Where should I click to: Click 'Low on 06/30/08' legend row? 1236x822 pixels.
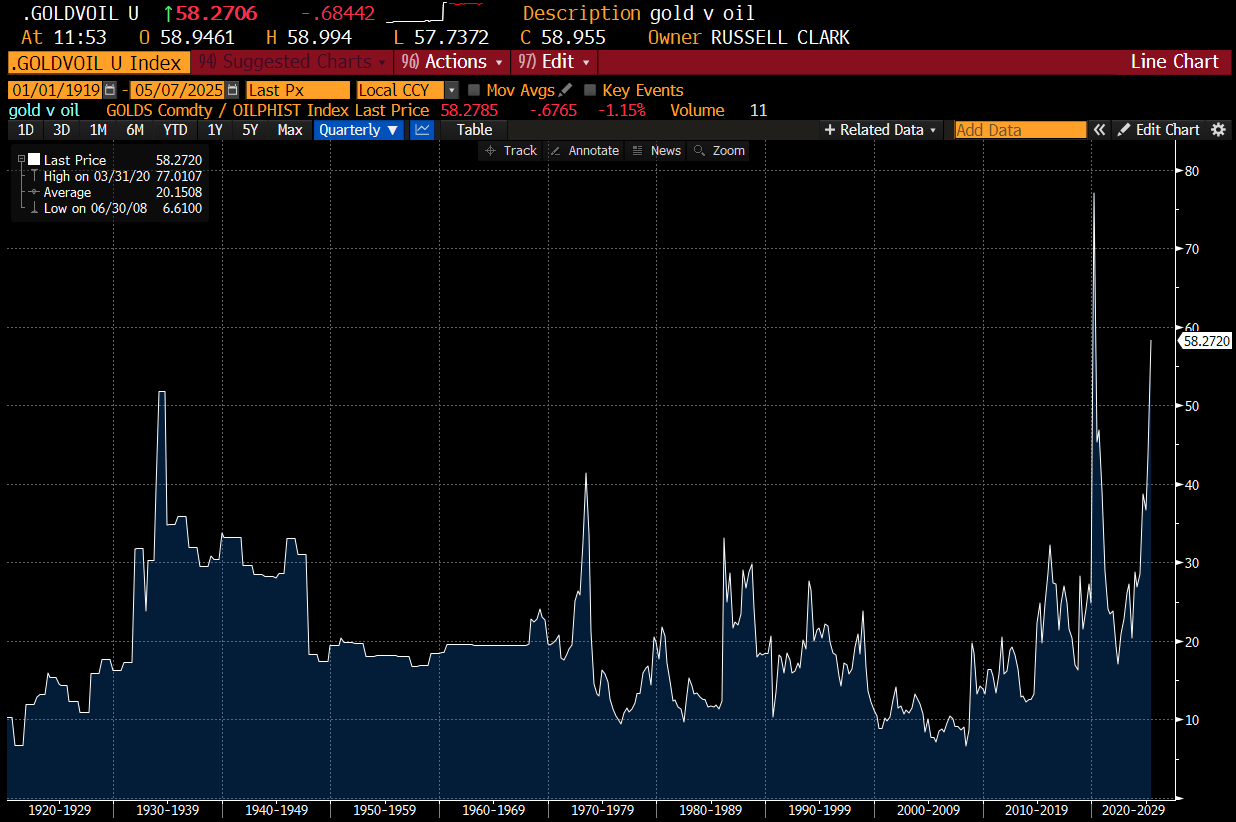click(116, 208)
